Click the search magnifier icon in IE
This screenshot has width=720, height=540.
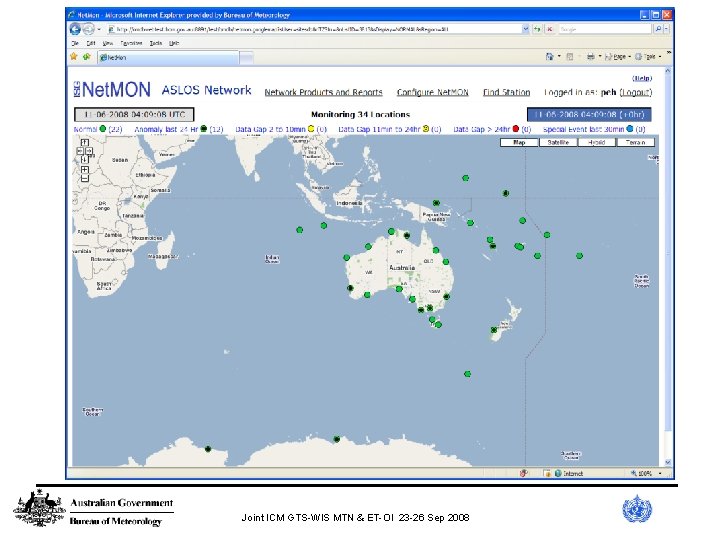tap(658, 29)
